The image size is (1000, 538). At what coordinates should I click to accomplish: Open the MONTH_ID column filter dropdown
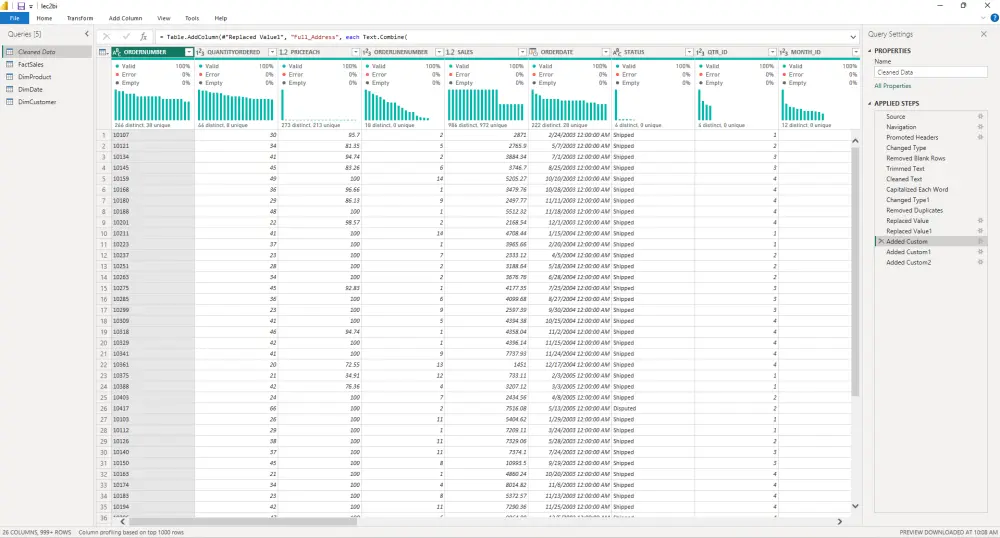[x=856, y=52]
